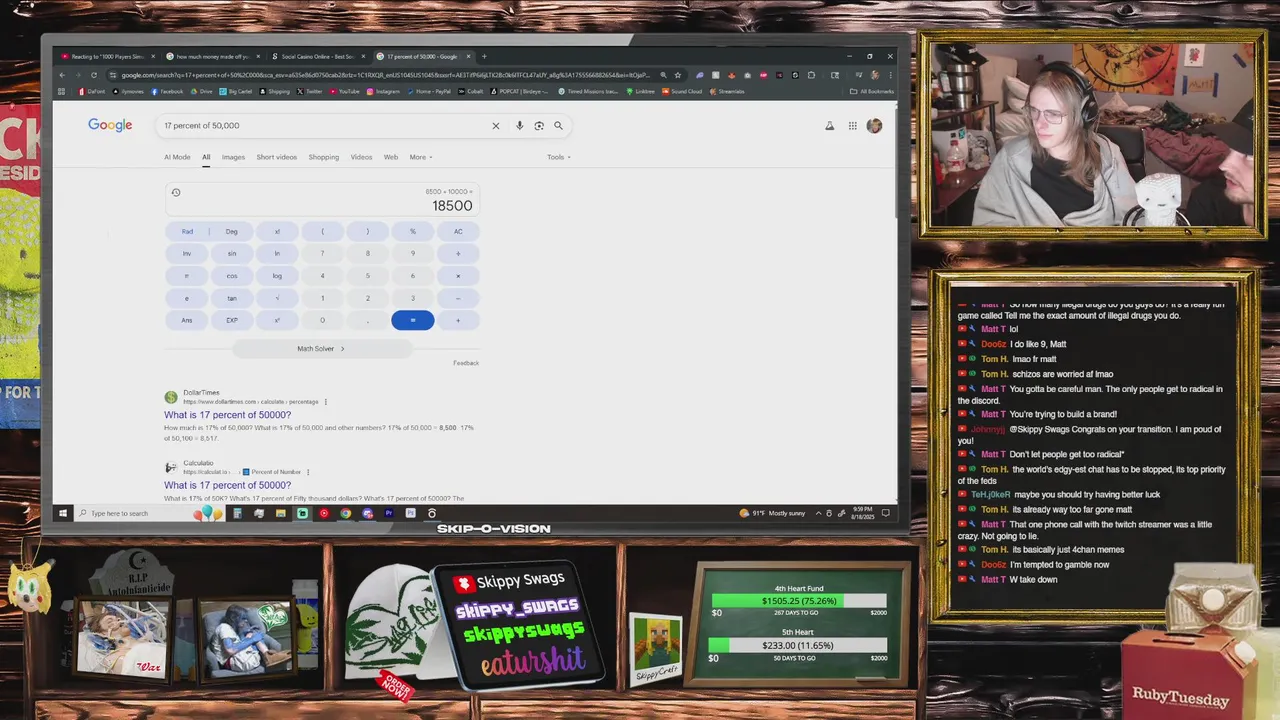Select the Images search tab

point(233,157)
